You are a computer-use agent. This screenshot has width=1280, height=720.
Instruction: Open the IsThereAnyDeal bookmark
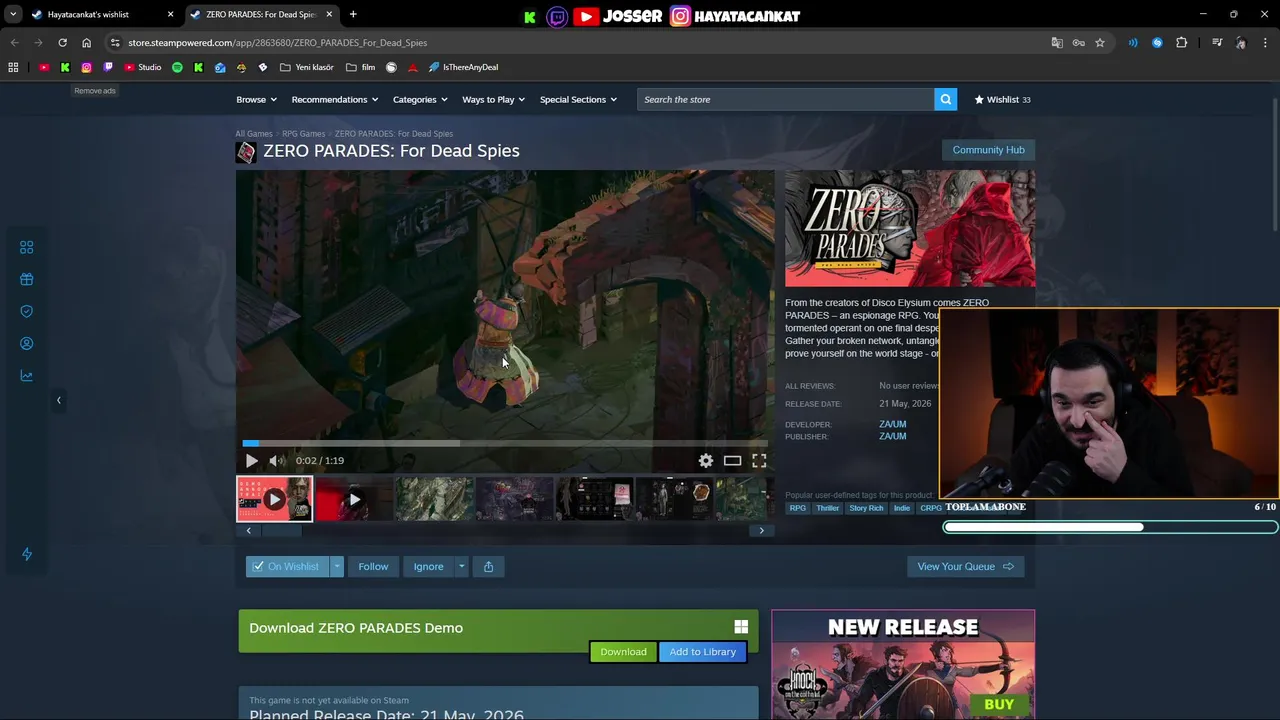pos(463,67)
